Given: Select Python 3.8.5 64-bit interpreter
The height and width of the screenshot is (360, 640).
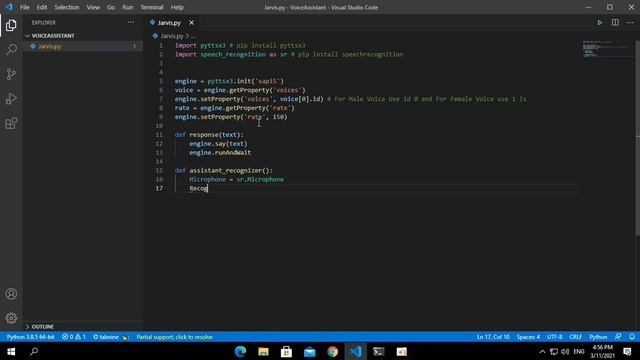Looking at the screenshot, I should 31,337.
